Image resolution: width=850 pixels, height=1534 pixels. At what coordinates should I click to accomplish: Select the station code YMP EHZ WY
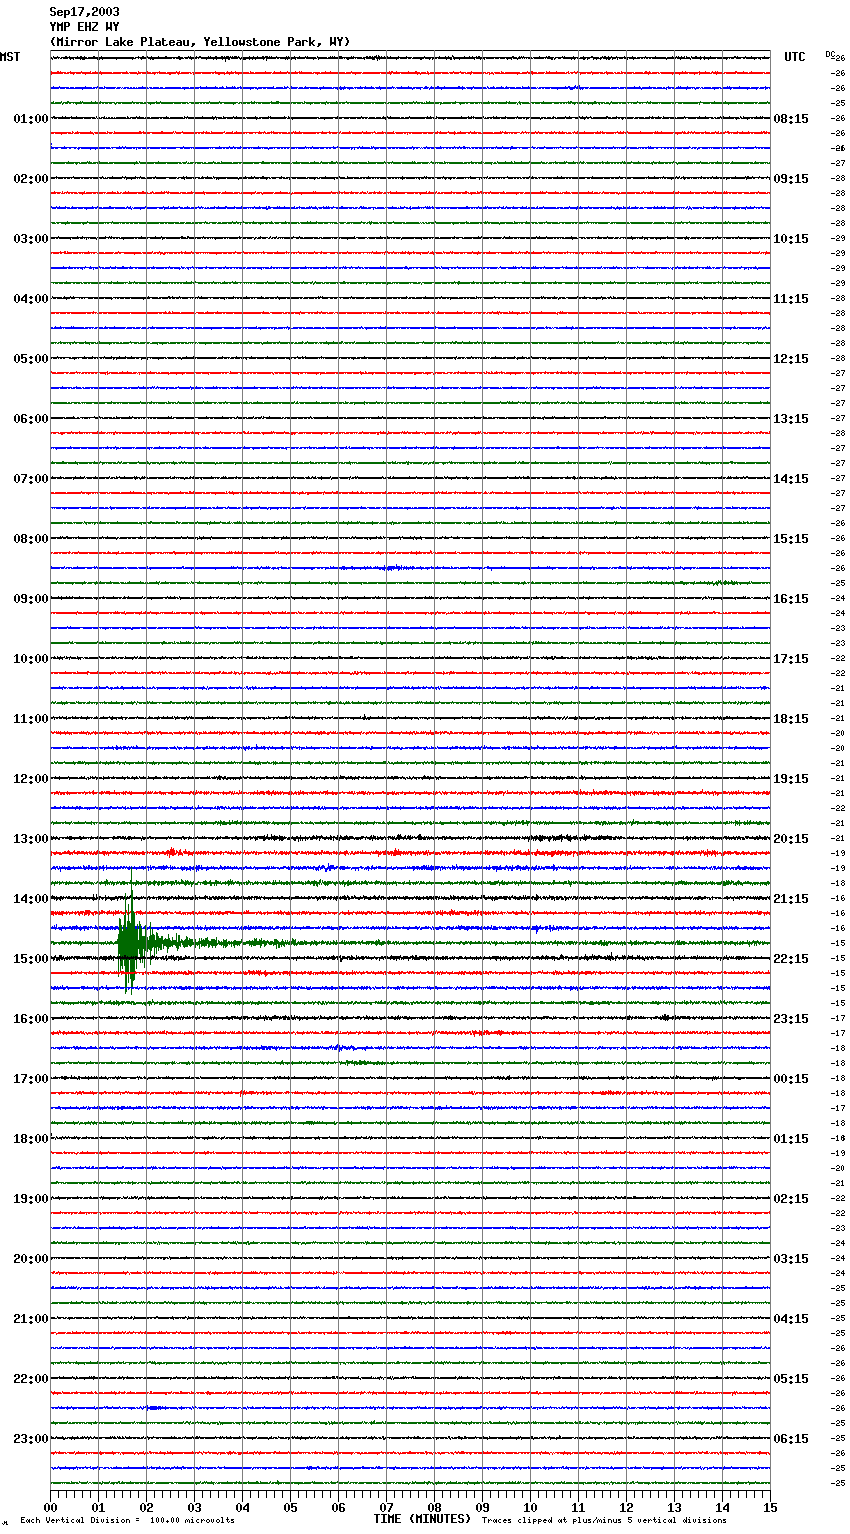point(84,27)
